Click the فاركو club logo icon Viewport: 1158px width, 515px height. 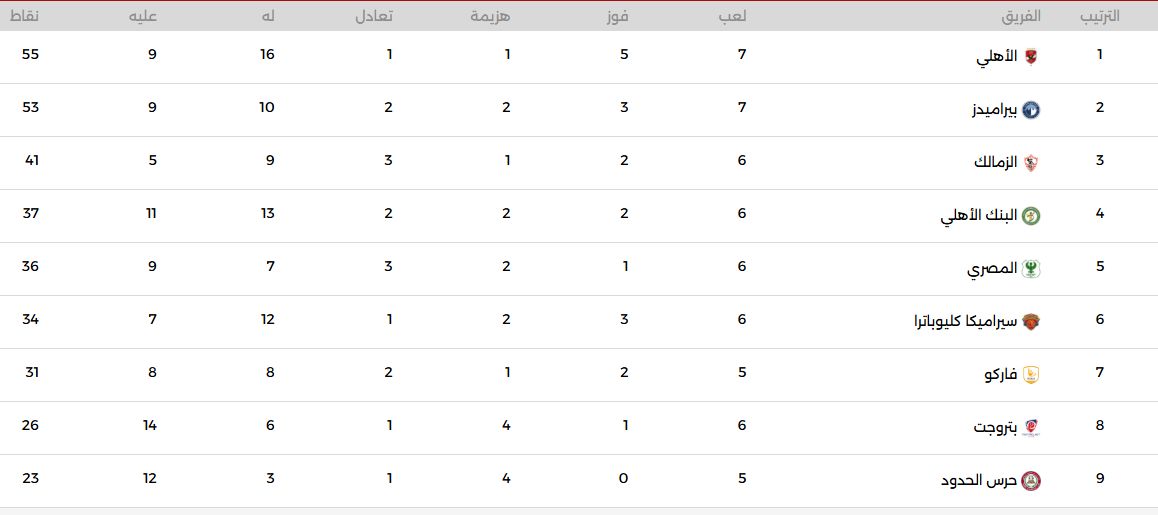tap(1031, 376)
